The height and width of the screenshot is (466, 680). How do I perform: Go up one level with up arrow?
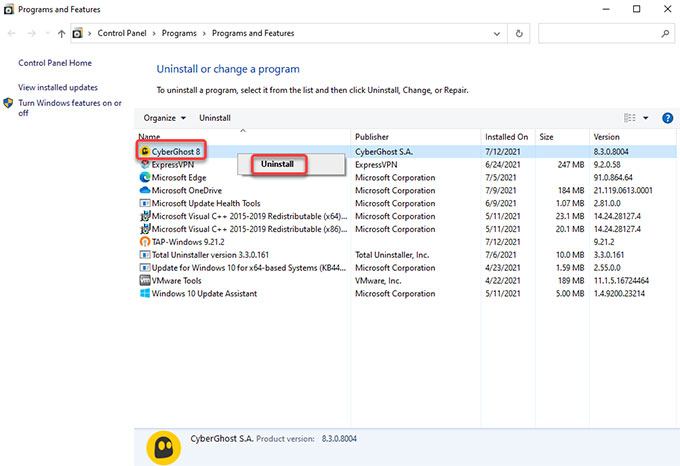pyautogui.click(x=61, y=33)
